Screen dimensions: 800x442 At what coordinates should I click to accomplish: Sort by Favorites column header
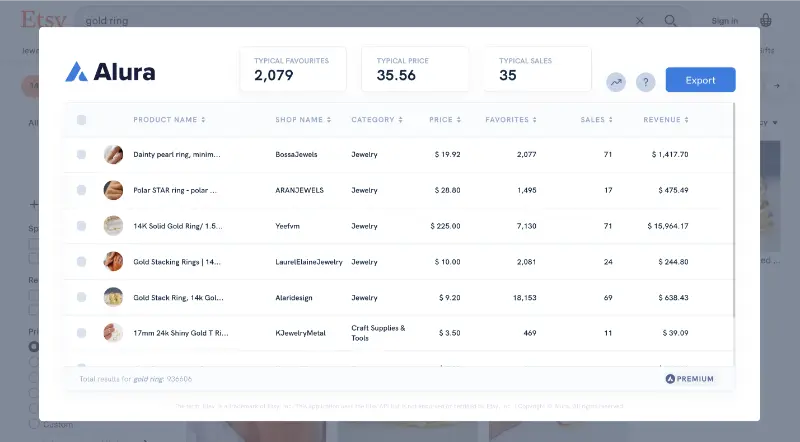[x=510, y=120]
